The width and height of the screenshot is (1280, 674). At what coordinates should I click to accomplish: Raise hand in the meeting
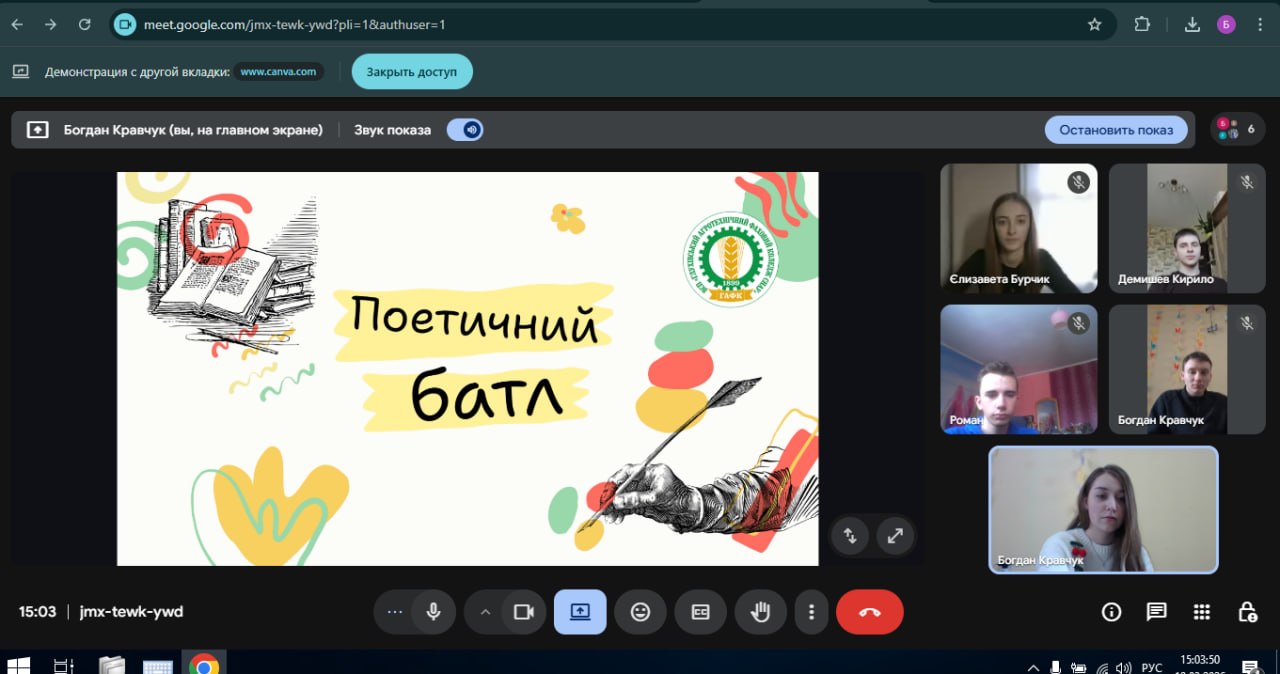pos(760,612)
